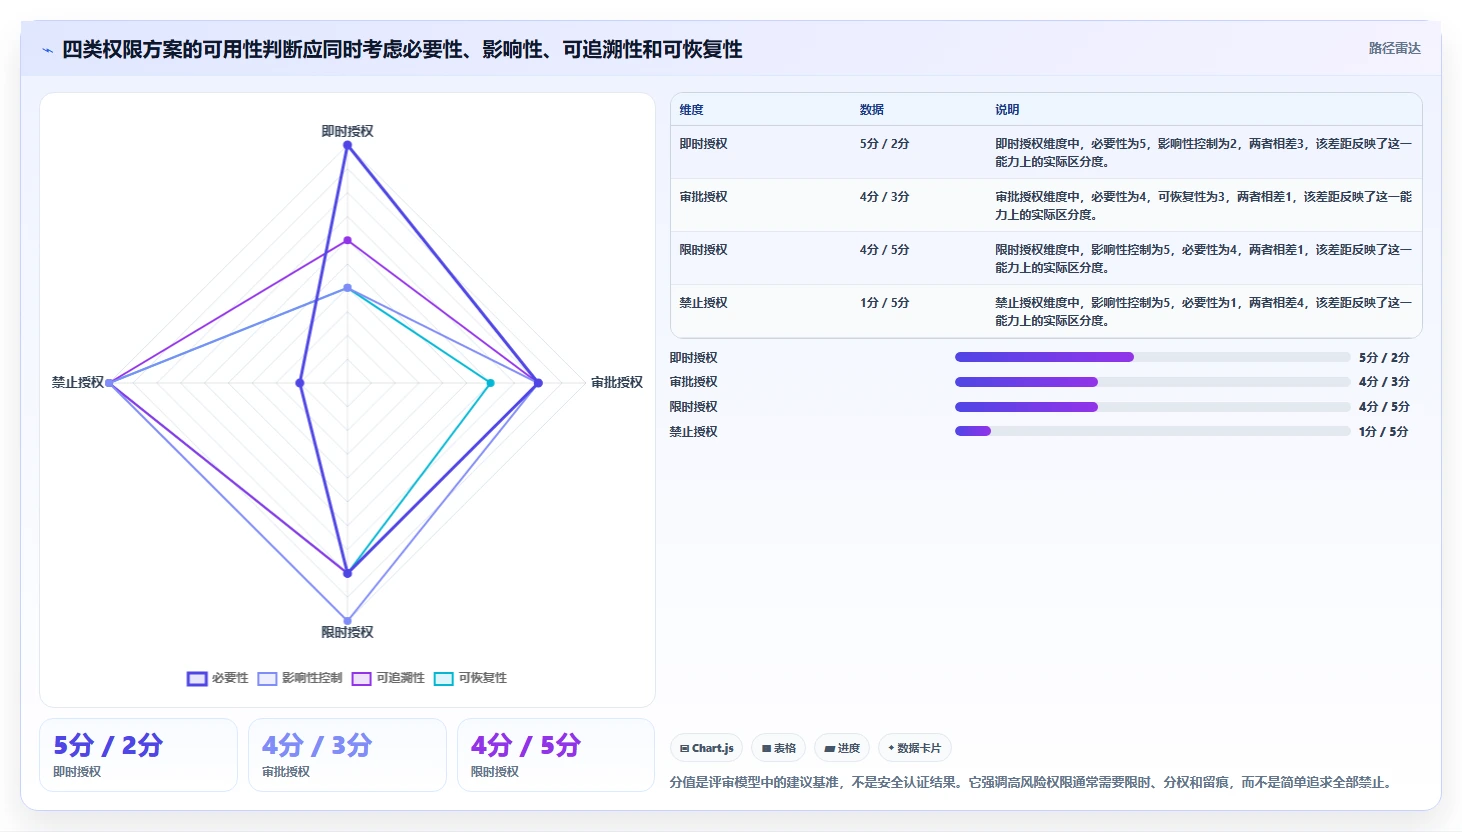Screen dimensions: 1462x832
Task: Click the 审批授权 progress bar
Action: (1152, 382)
